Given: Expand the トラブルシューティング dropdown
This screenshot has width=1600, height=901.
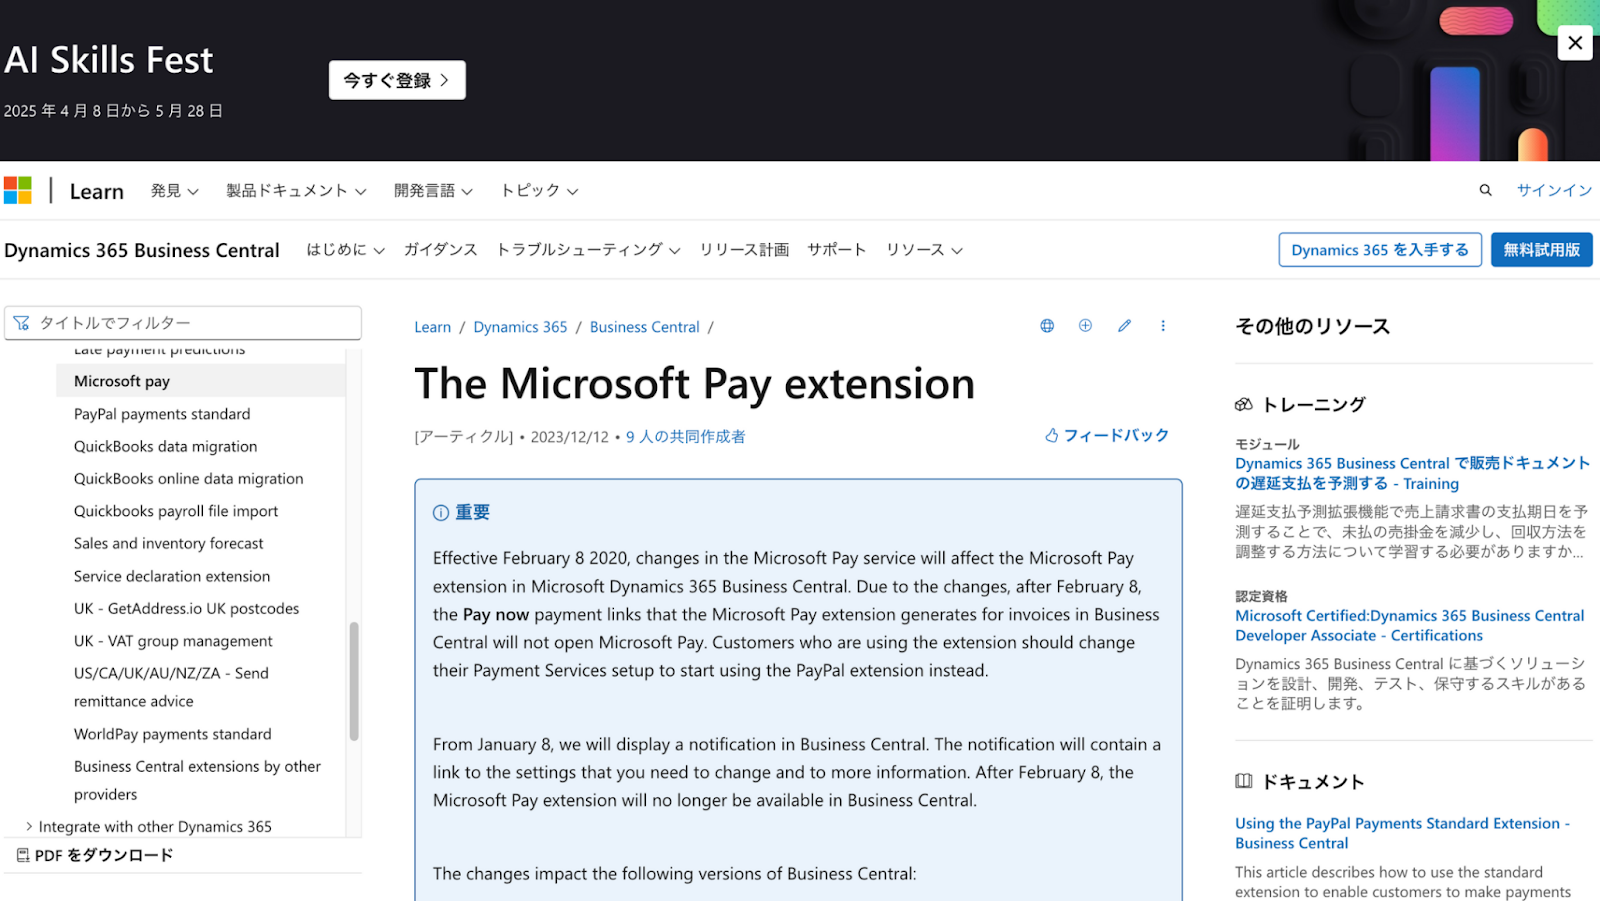Looking at the screenshot, I should (588, 250).
